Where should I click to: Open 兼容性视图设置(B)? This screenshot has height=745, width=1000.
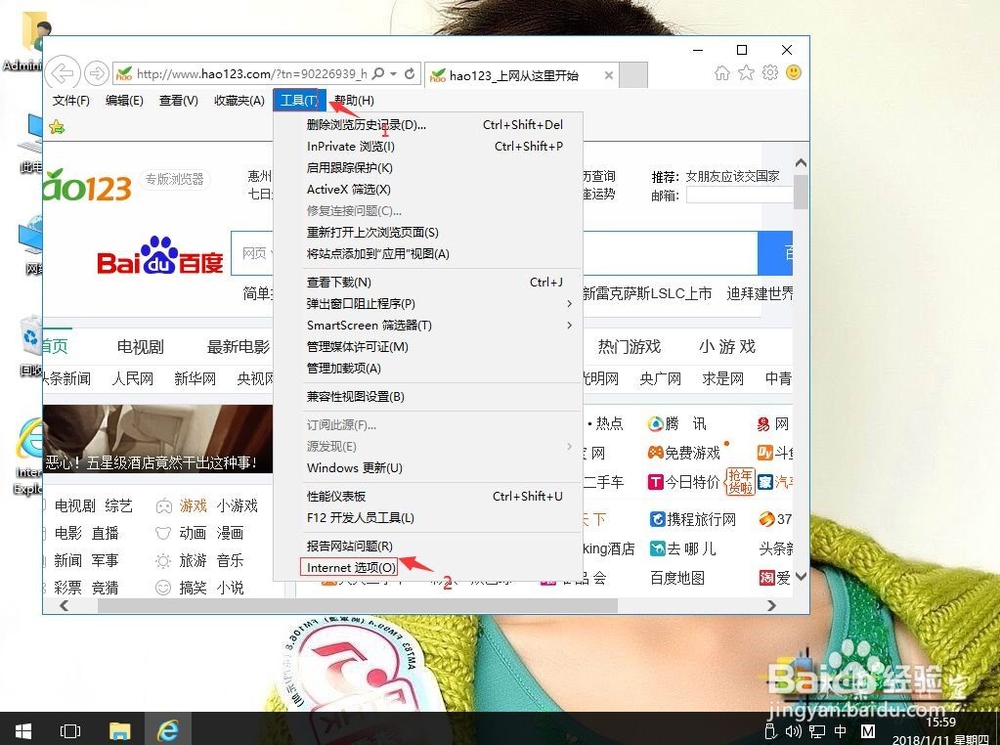coord(428,397)
